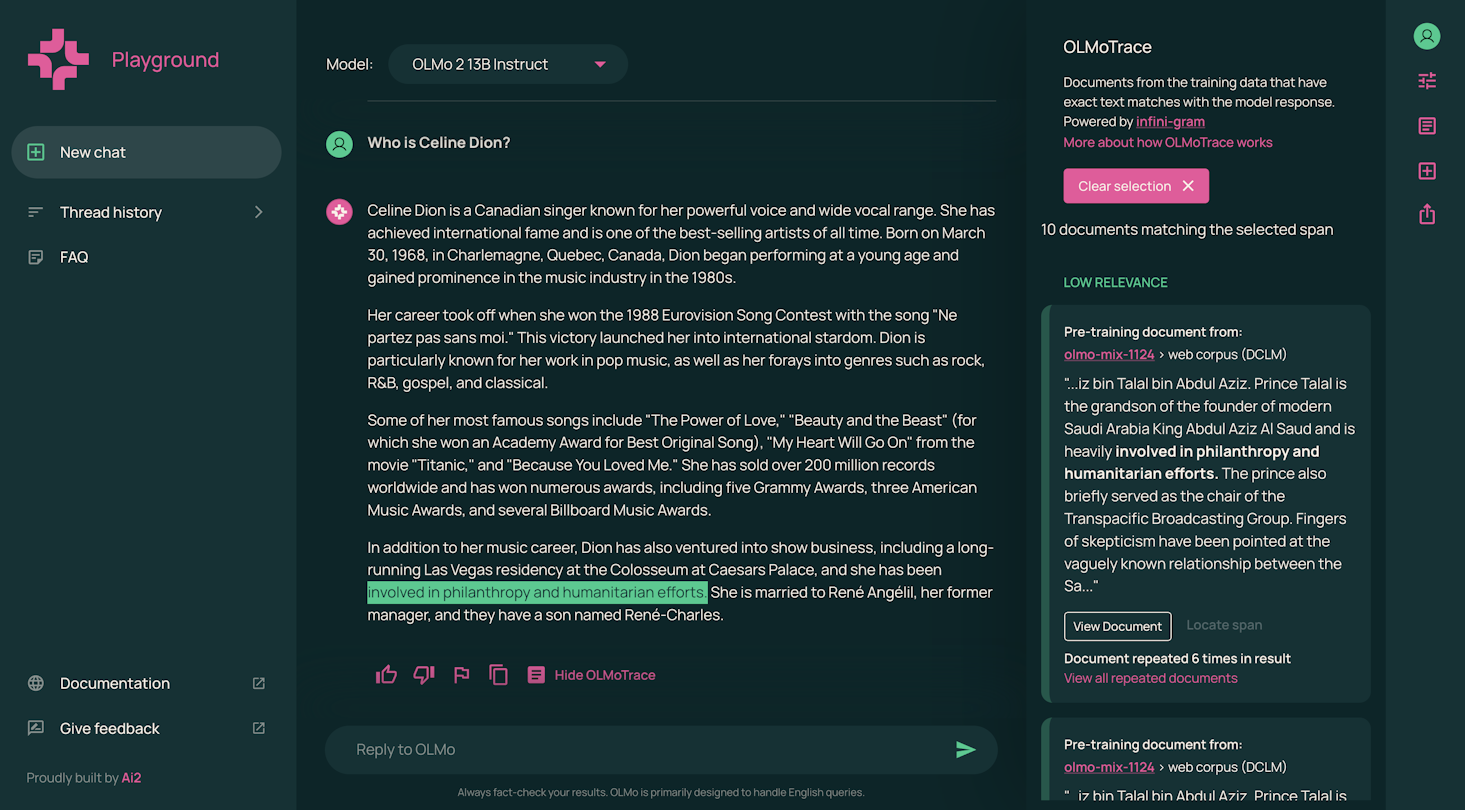Click the new thread plus icon on right rail
This screenshot has height=810, width=1465.
click(1427, 171)
